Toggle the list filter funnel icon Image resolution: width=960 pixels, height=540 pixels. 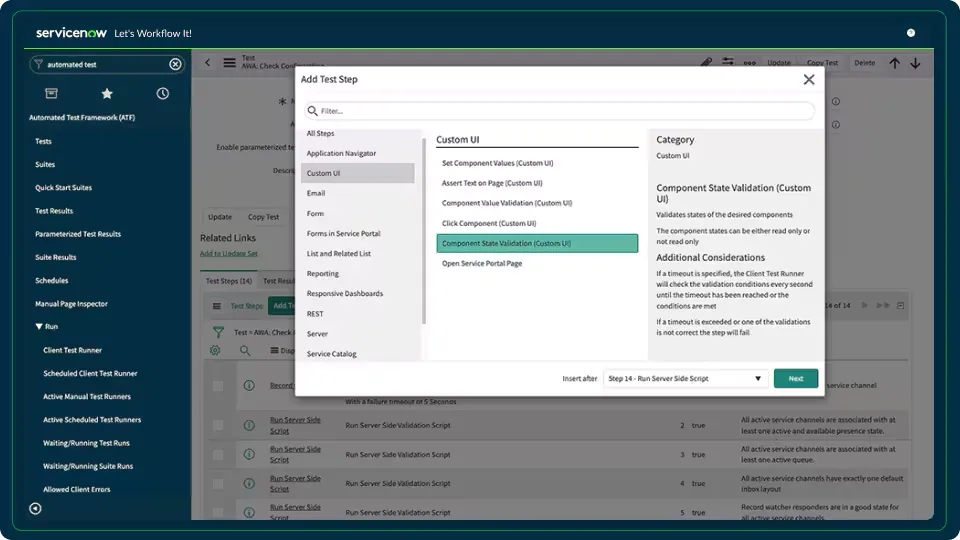tap(219, 332)
